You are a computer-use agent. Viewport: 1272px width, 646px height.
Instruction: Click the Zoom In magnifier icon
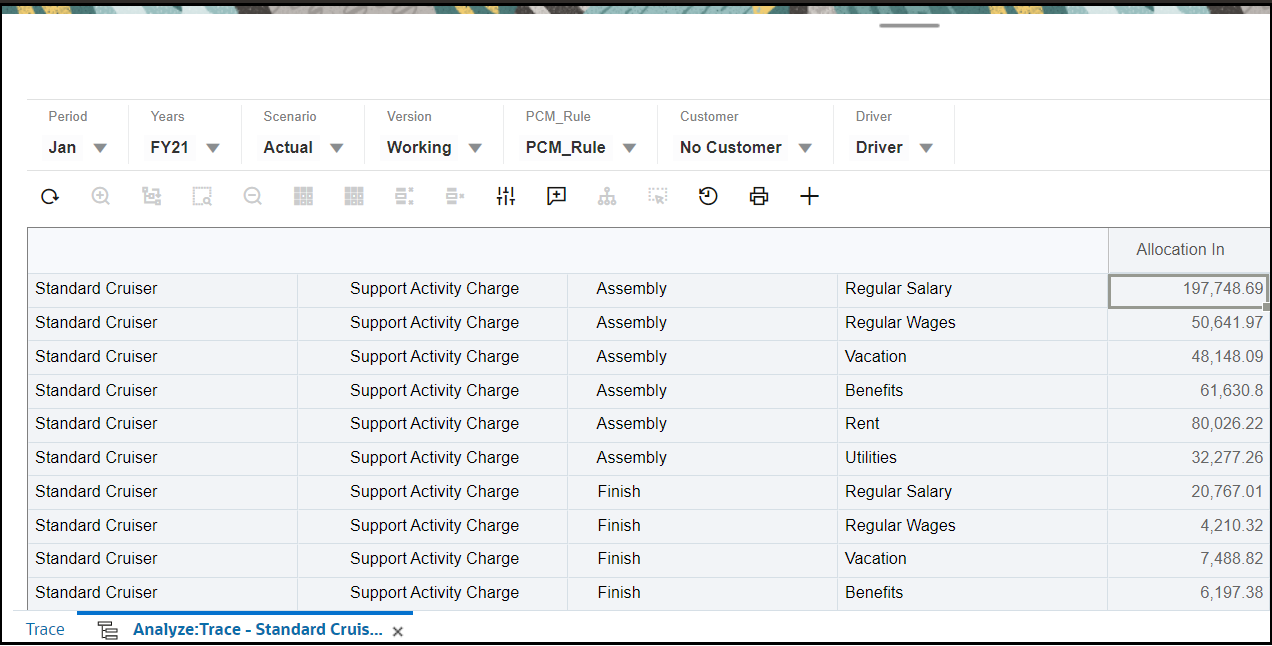pyautogui.click(x=101, y=197)
